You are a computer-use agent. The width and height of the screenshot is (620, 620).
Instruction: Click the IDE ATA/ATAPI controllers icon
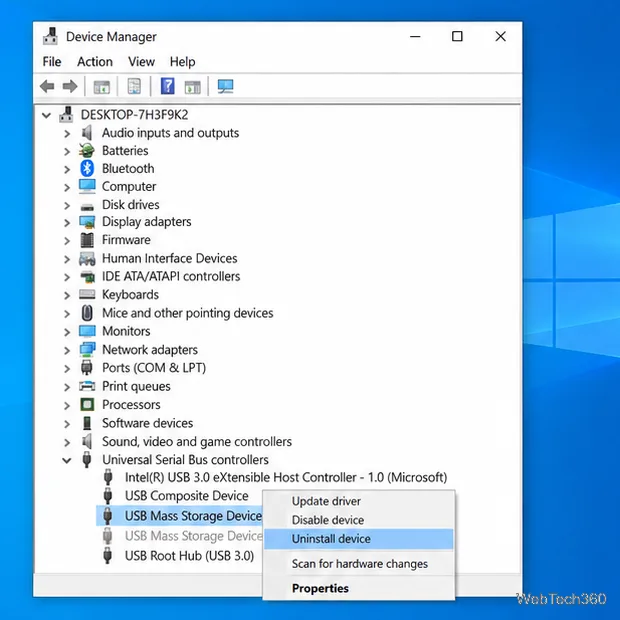coord(87,276)
